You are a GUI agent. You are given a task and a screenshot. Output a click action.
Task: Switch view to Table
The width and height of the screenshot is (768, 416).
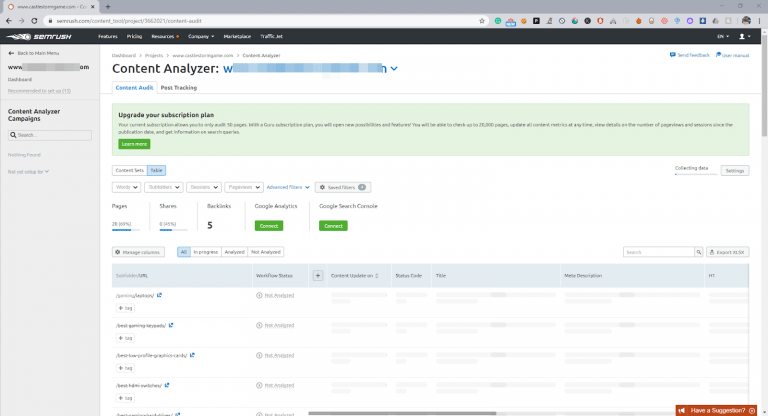pyautogui.click(x=156, y=170)
